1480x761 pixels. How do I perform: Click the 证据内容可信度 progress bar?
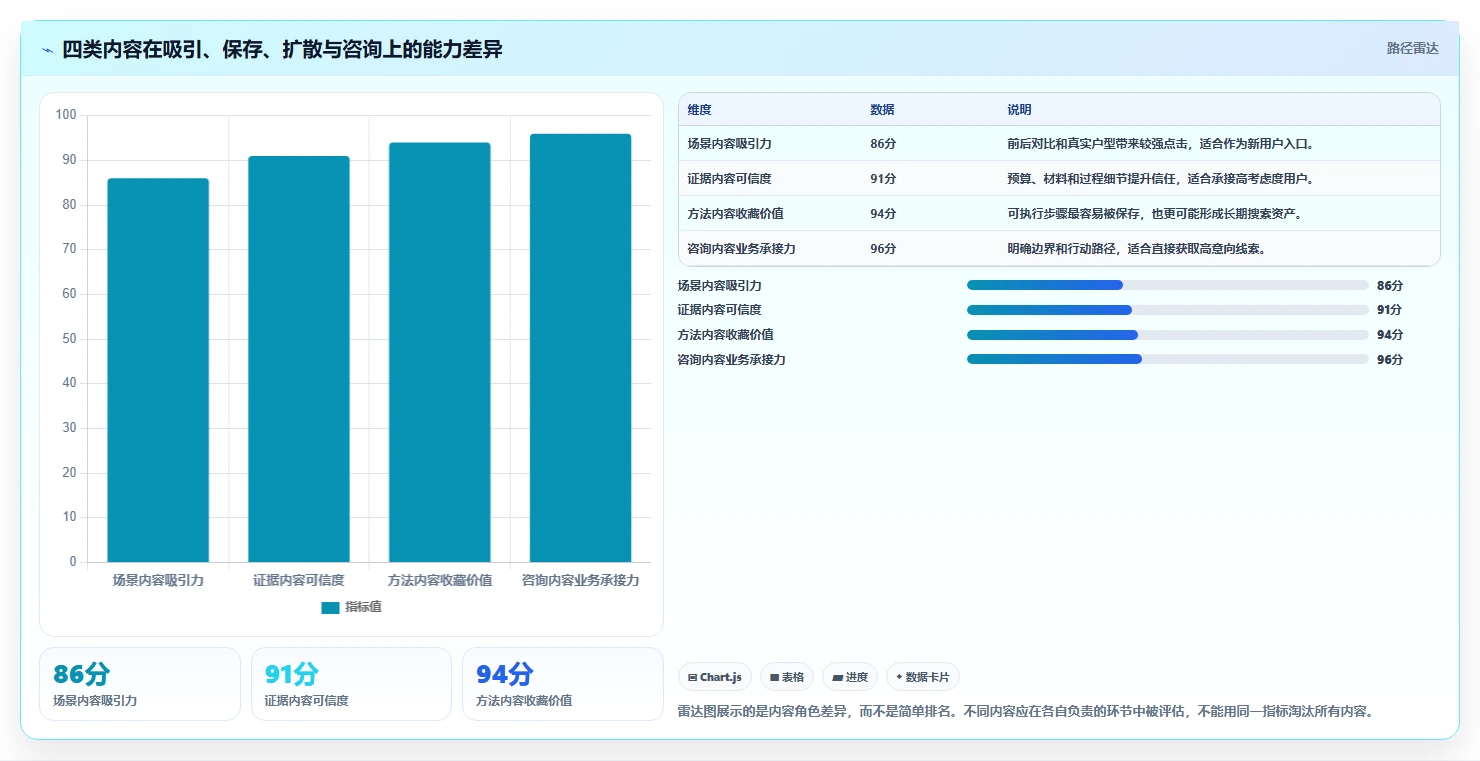click(1167, 310)
